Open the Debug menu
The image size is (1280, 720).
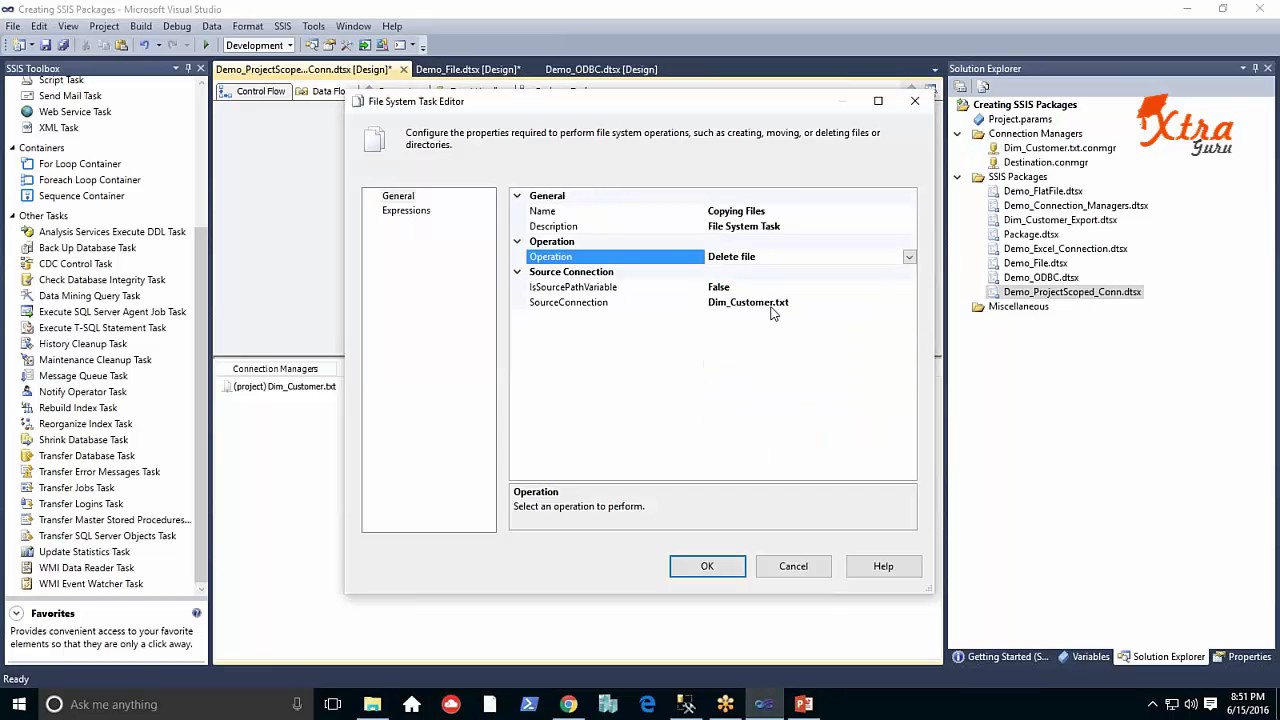(x=177, y=26)
